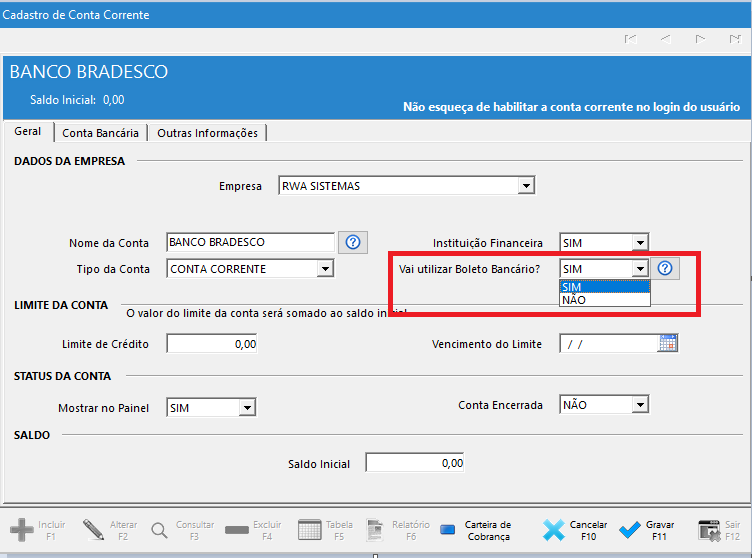
Task: Click the Cancelar F10 X icon
Action: tap(554, 530)
